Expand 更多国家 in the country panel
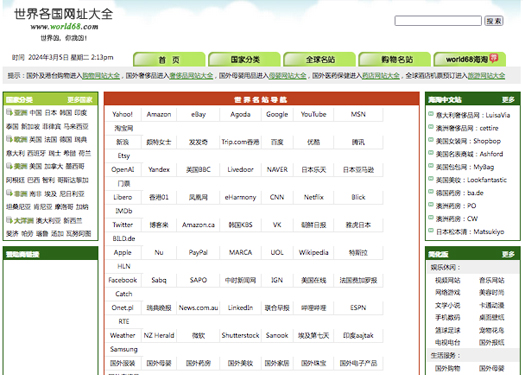 tap(80, 99)
